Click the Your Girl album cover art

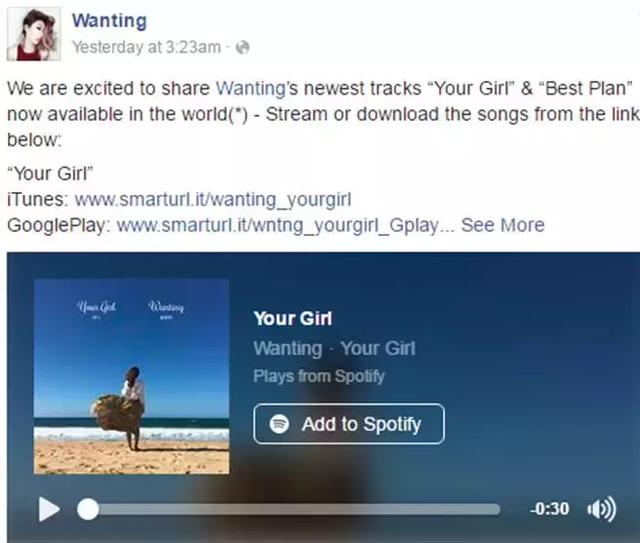131,376
